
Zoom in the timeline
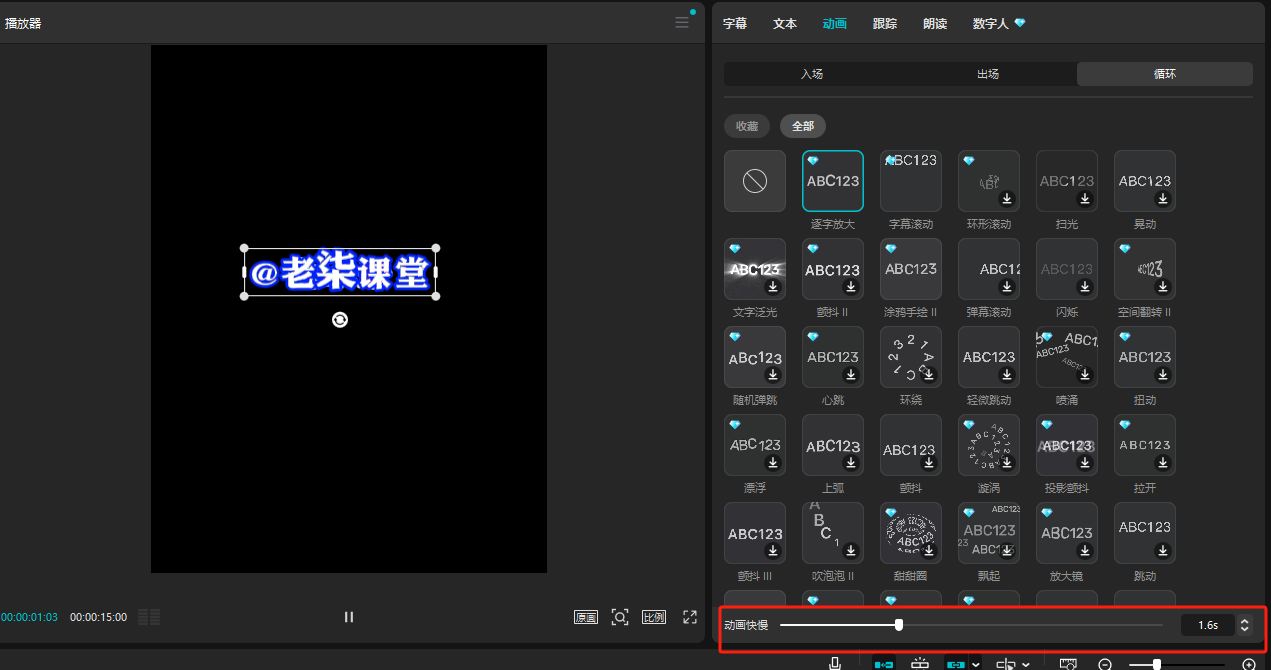point(1248,664)
